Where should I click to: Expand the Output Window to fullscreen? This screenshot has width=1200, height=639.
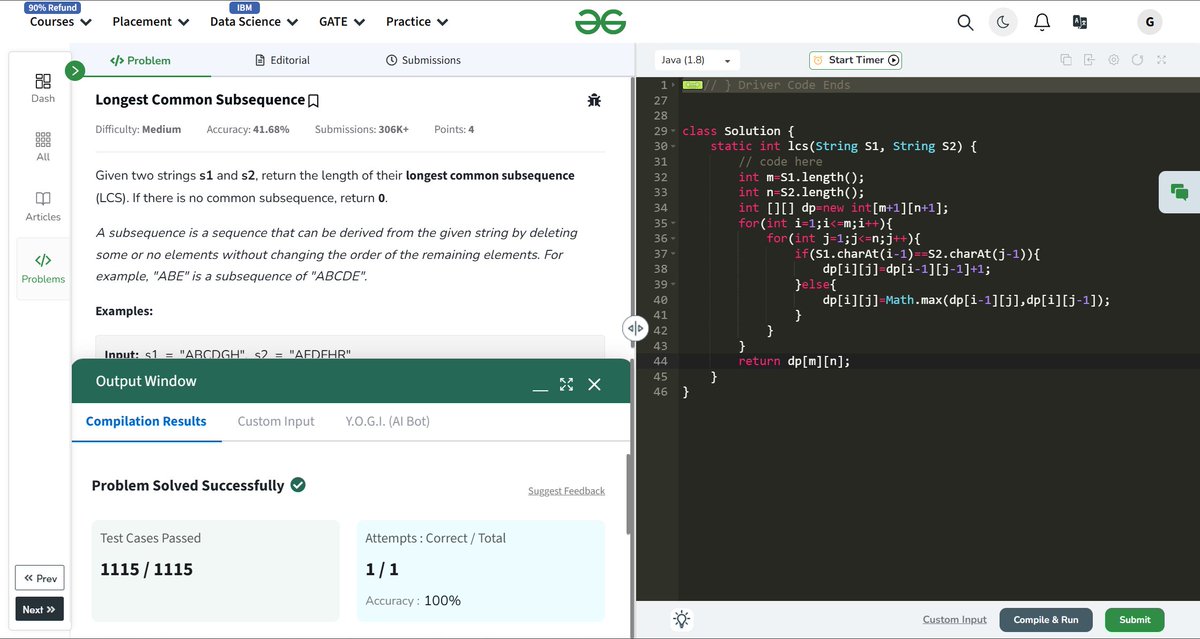567,384
